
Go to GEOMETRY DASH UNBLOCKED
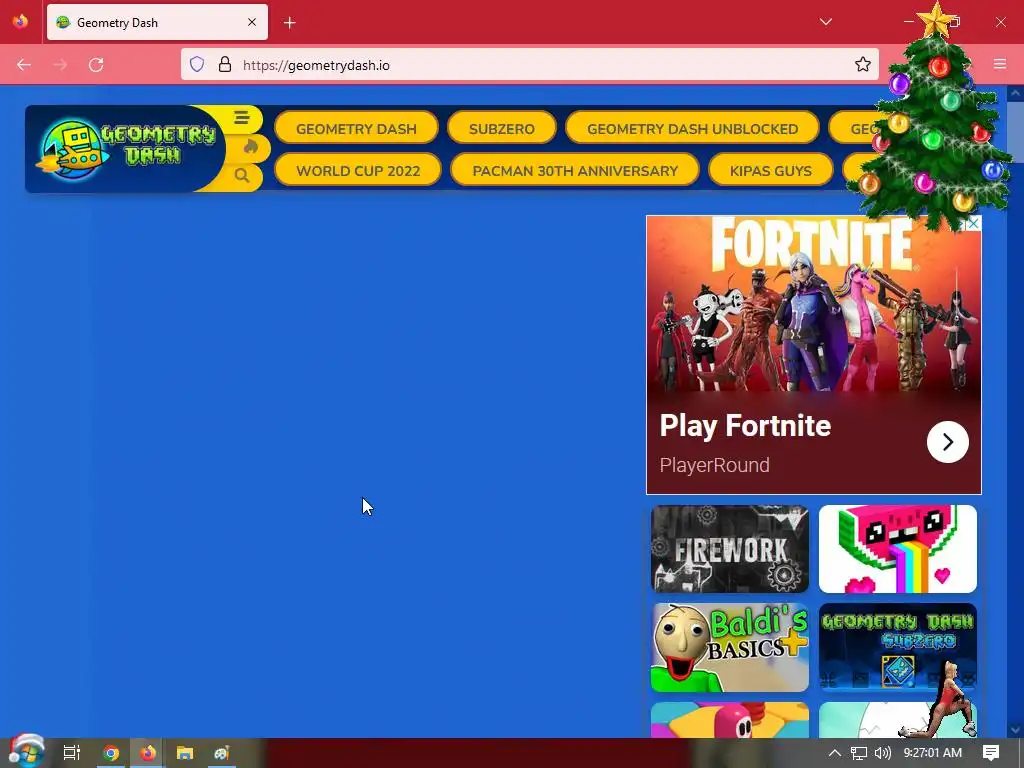pos(692,129)
